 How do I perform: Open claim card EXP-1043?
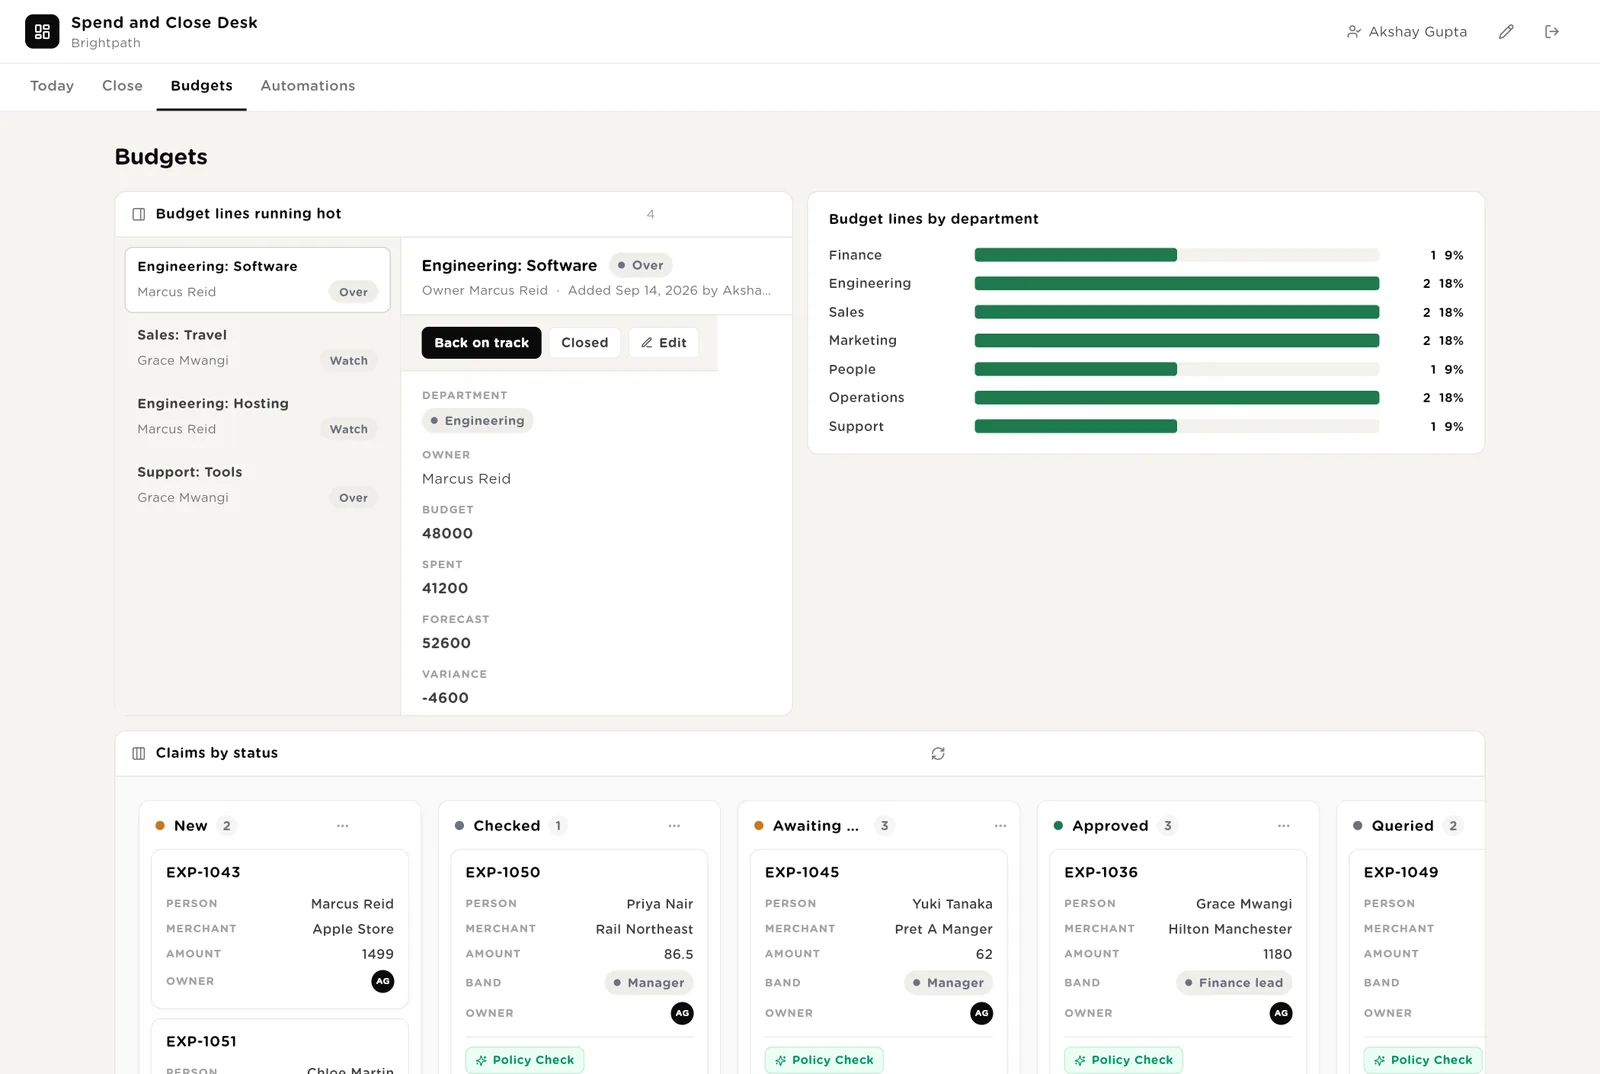tap(280, 929)
